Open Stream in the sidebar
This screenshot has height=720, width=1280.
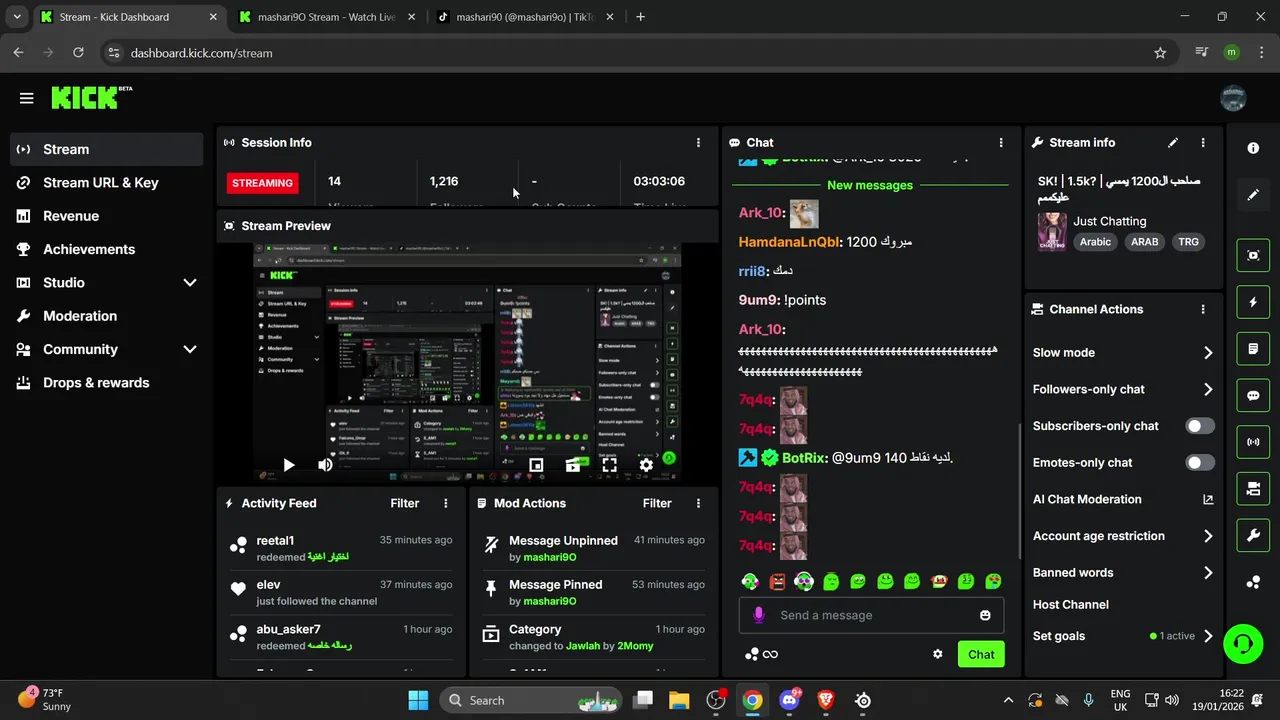click(x=107, y=149)
